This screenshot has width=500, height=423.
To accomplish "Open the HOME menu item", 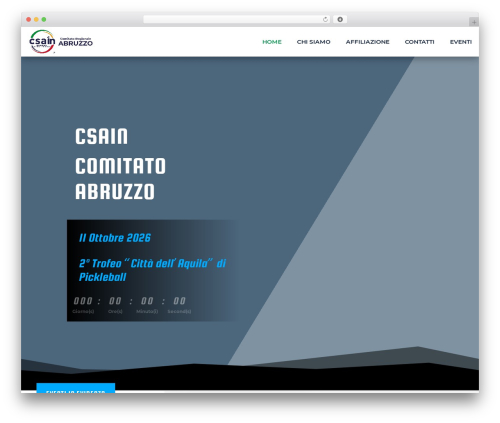I will 272,42.
